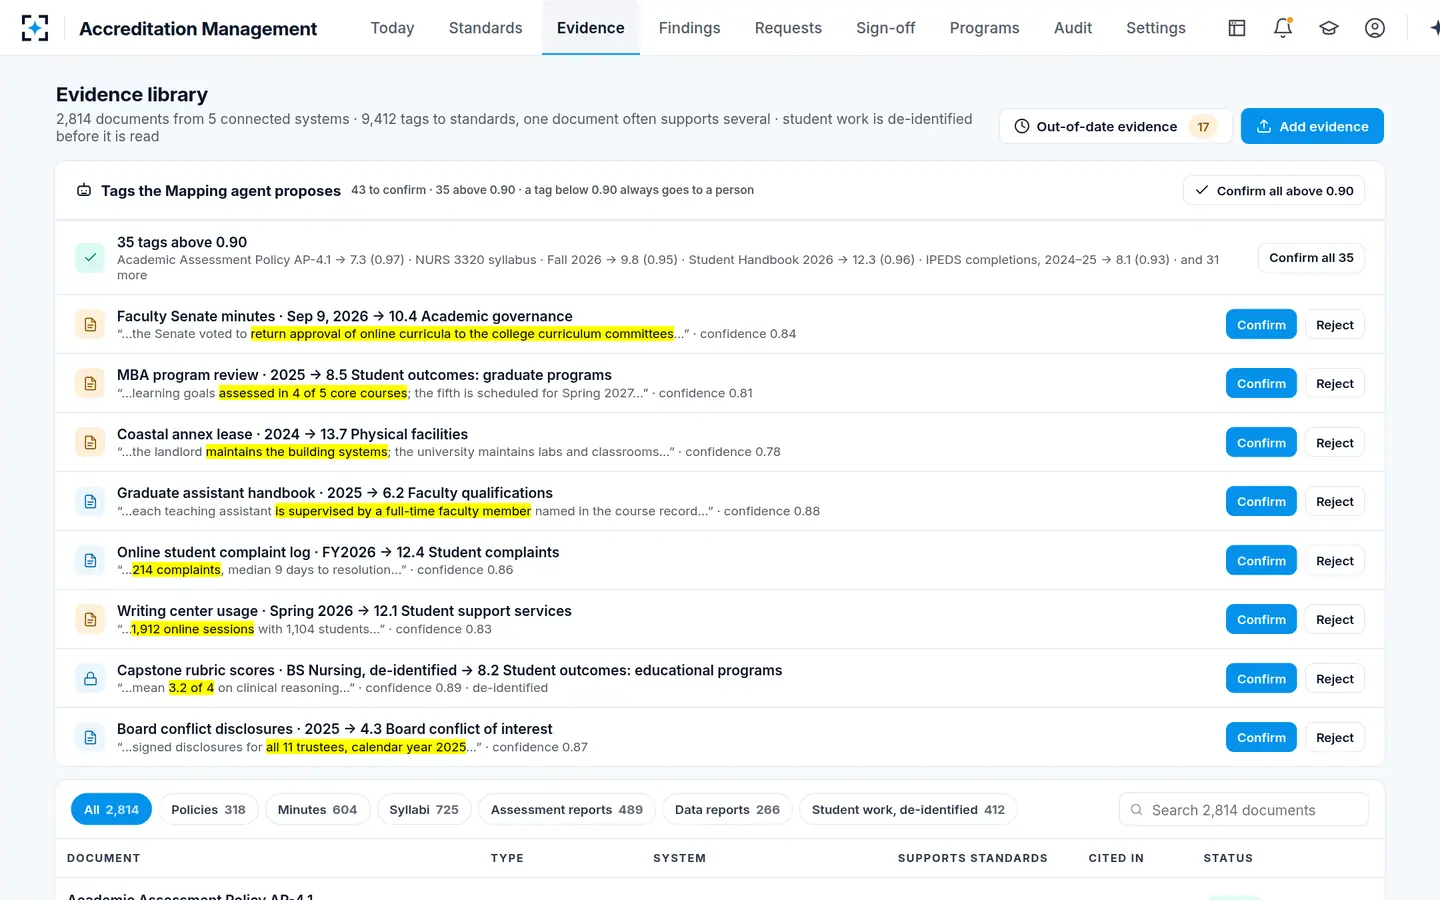The image size is (1440, 900).
Task: Reject the Board conflict disclosures tag
Action: tap(1335, 738)
